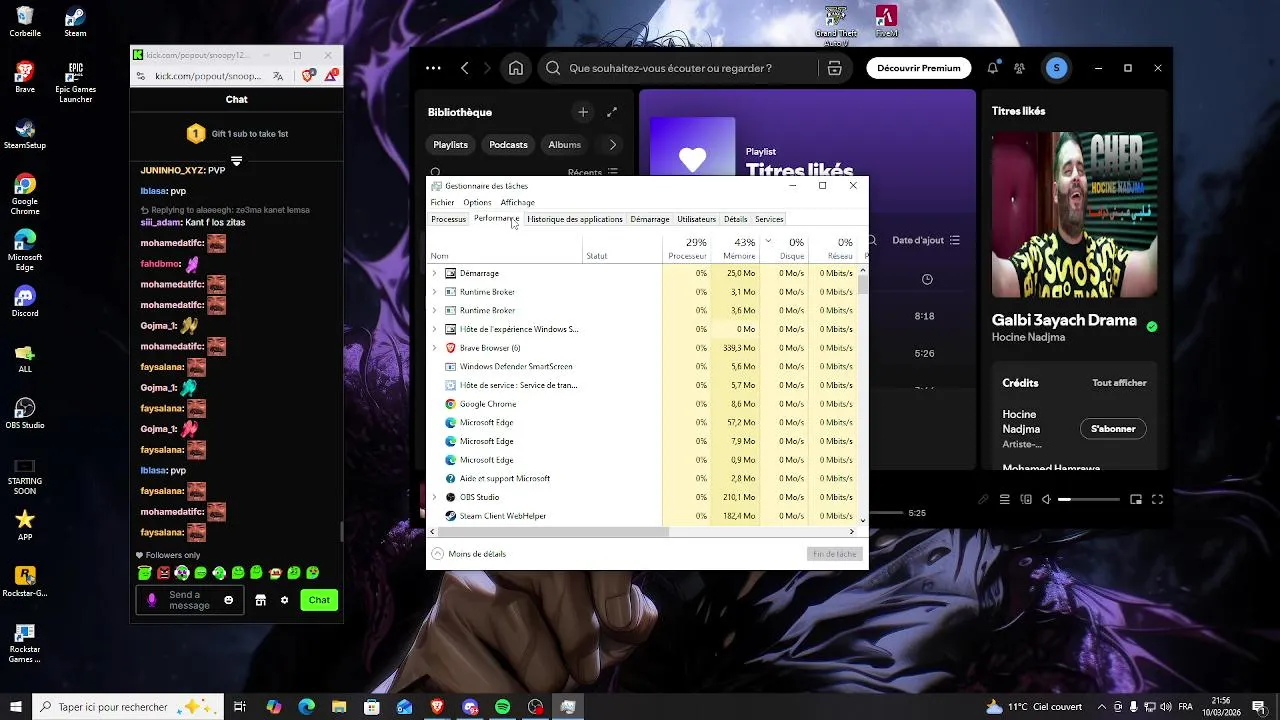Adjust Spotify volume slider

pyautogui.click(x=1089, y=499)
